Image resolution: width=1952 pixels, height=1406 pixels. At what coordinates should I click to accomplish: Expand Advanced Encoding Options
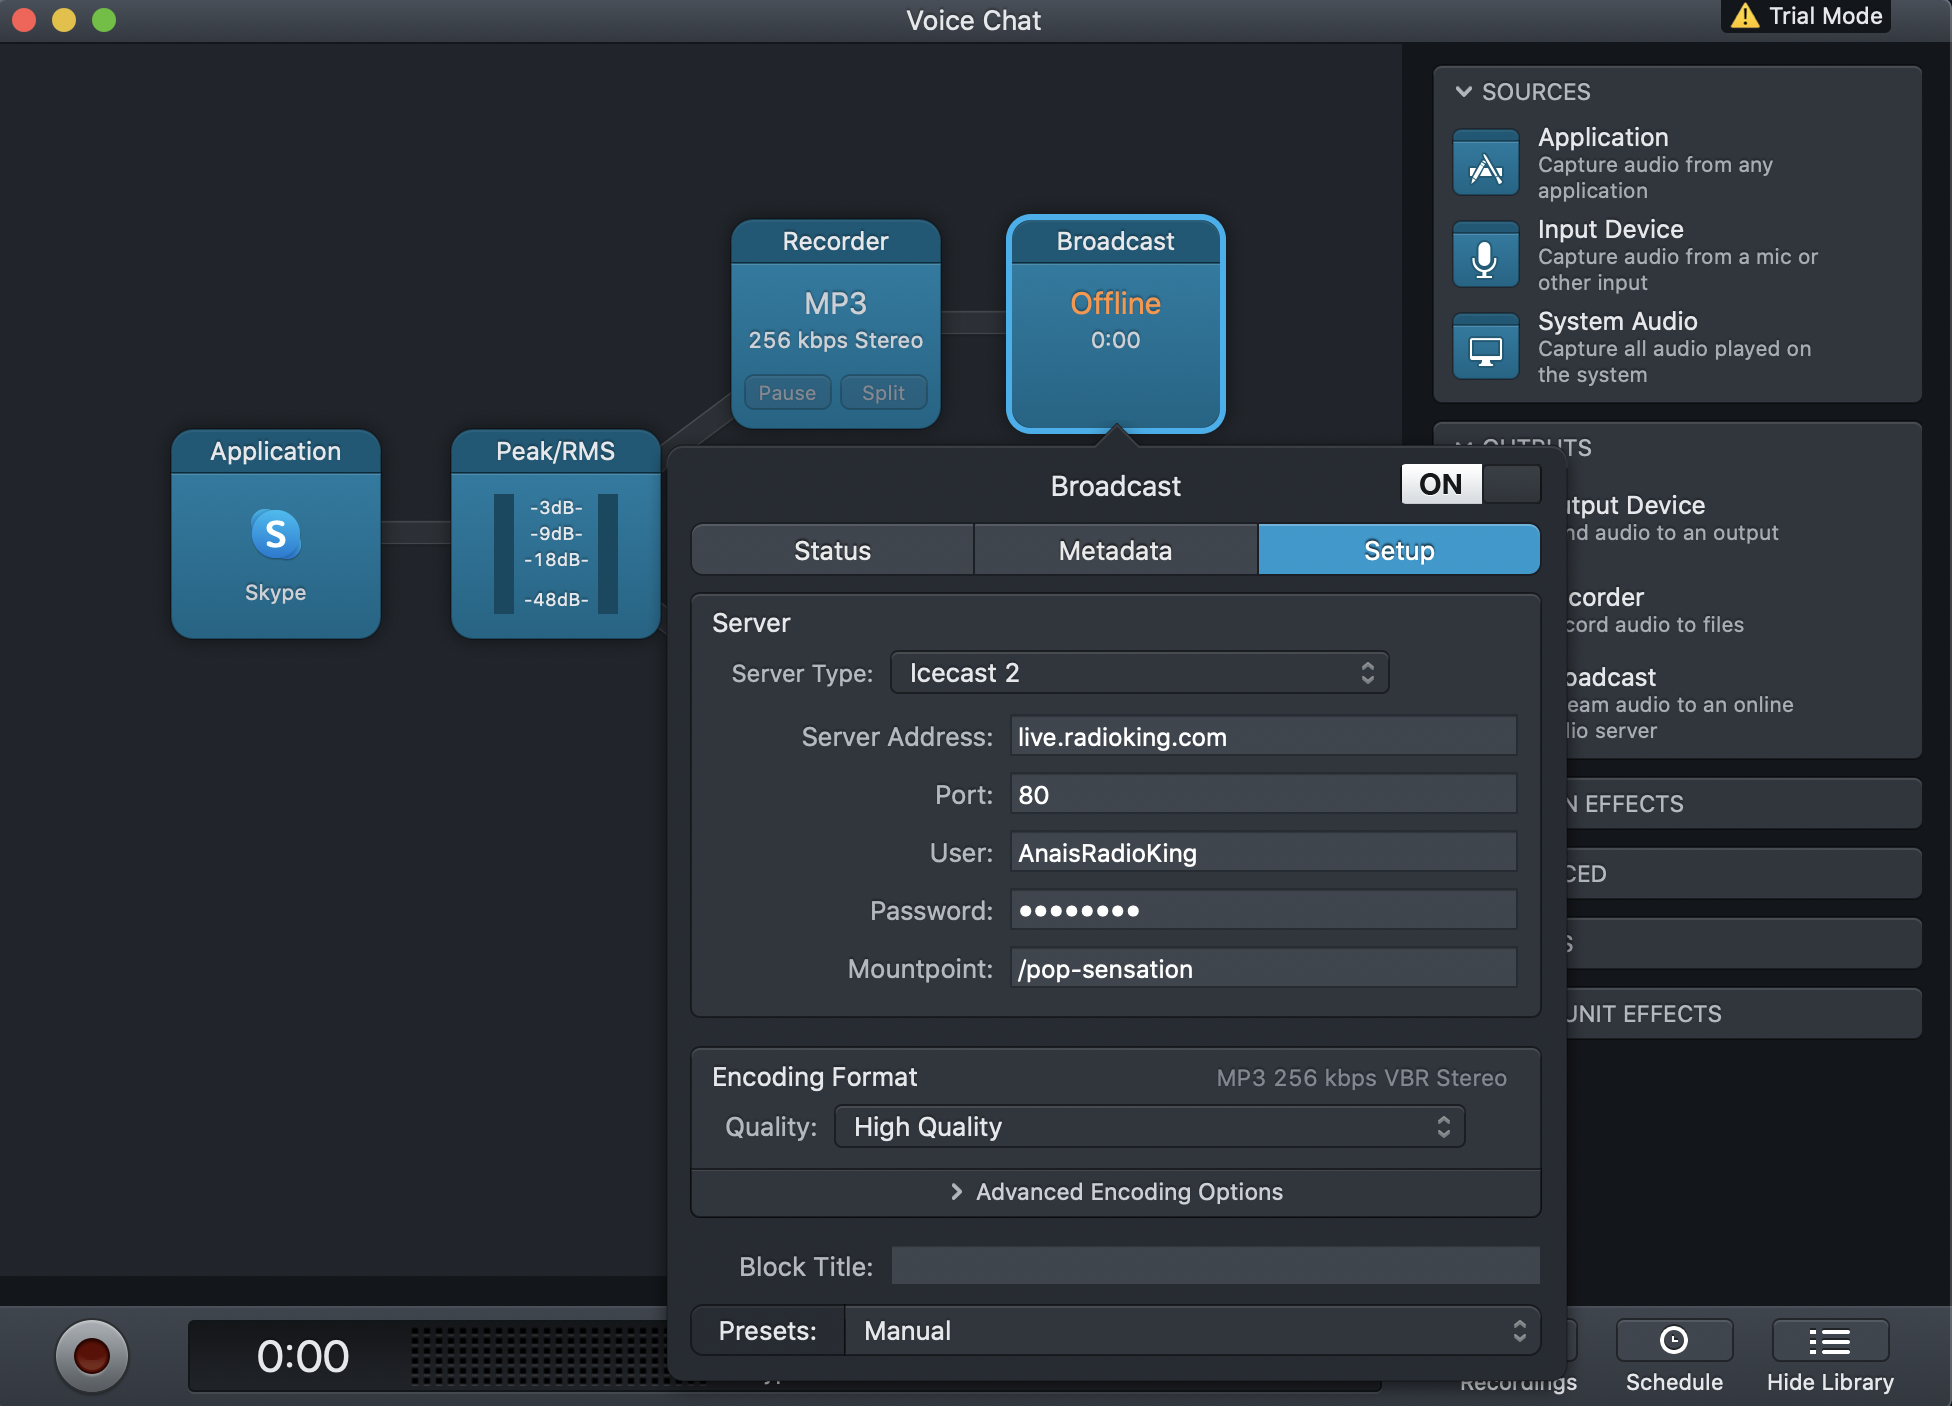pyautogui.click(x=1116, y=1192)
